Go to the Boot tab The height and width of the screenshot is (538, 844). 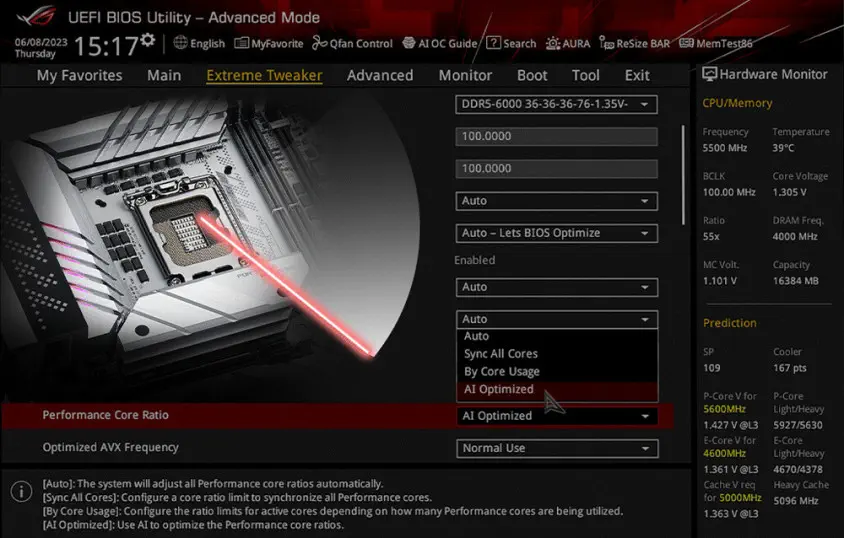[532, 75]
